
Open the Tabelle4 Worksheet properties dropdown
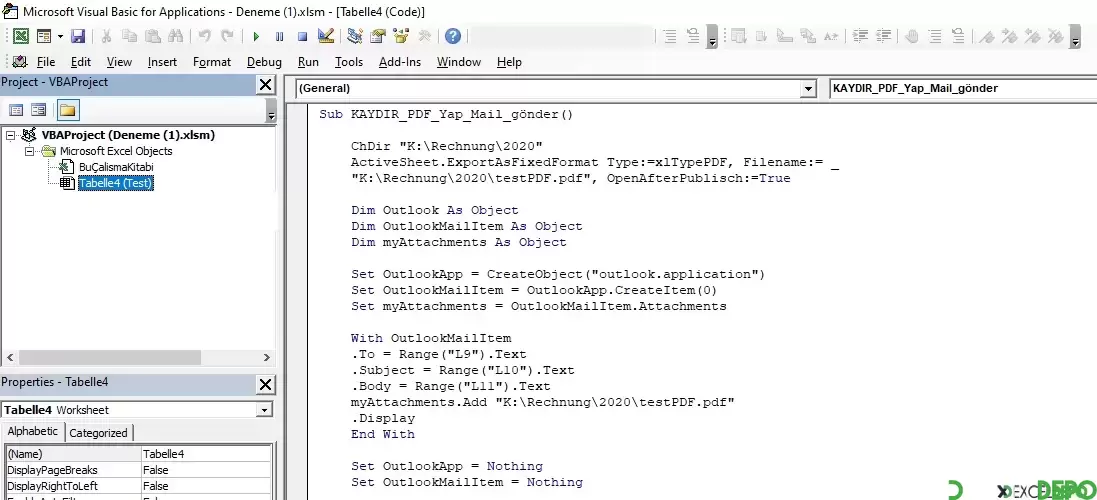pos(264,410)
